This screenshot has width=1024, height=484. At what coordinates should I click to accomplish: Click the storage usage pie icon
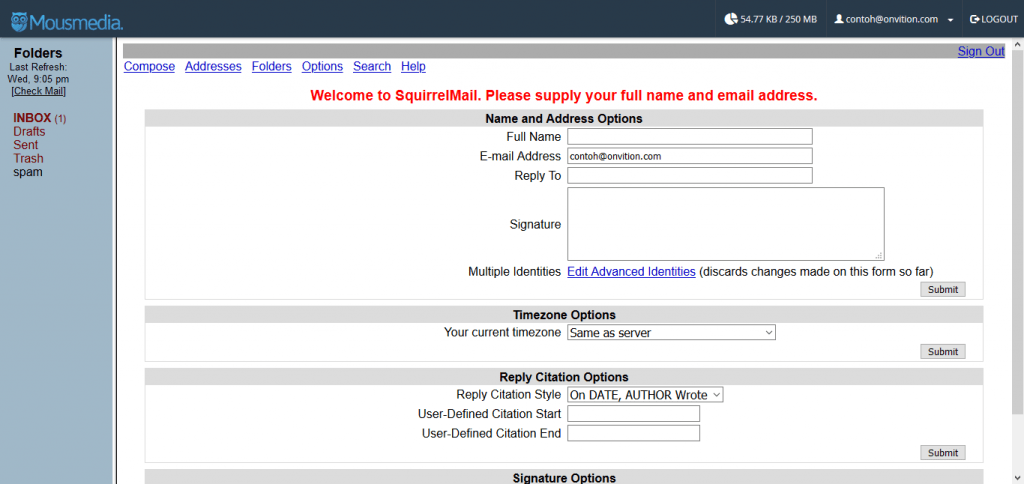731,19
